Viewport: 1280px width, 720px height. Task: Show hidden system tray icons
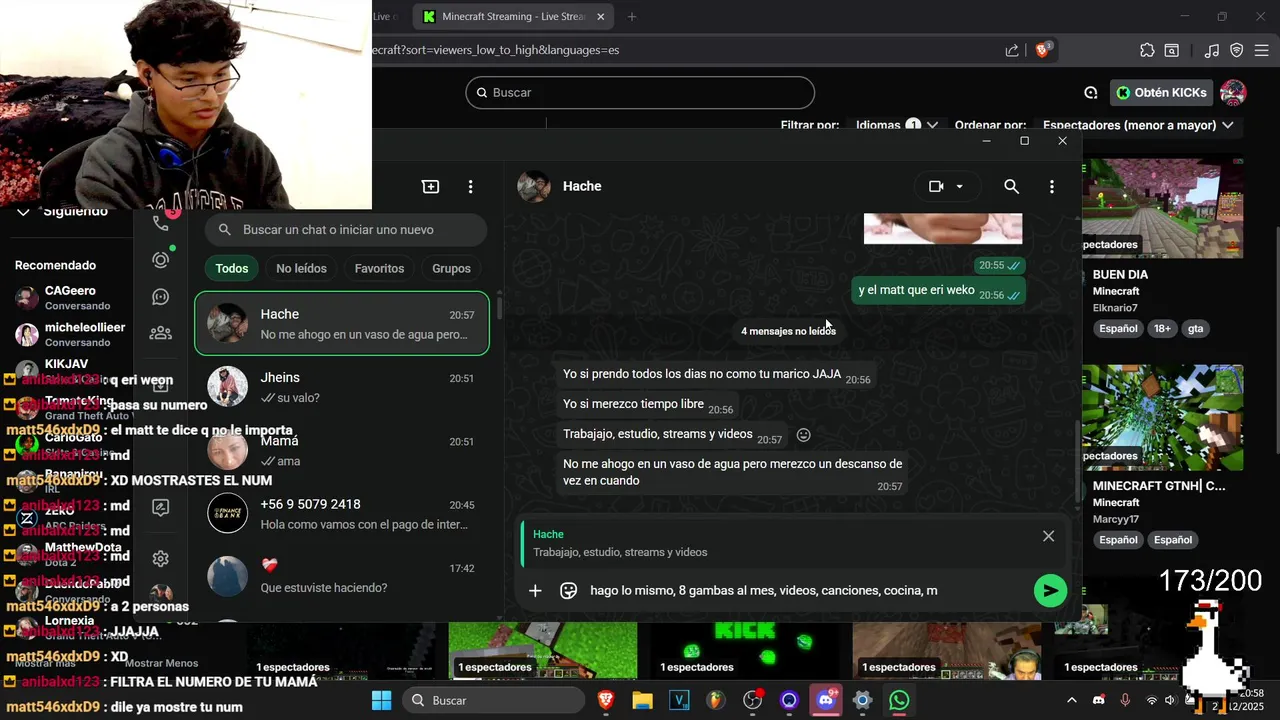coord(1071,700)
